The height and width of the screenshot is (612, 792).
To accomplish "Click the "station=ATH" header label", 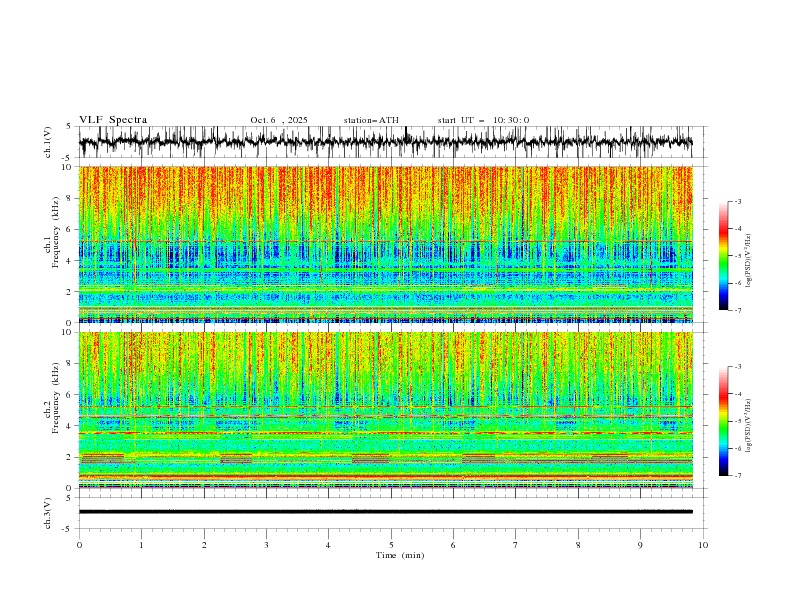I will (x=371, y=120).
